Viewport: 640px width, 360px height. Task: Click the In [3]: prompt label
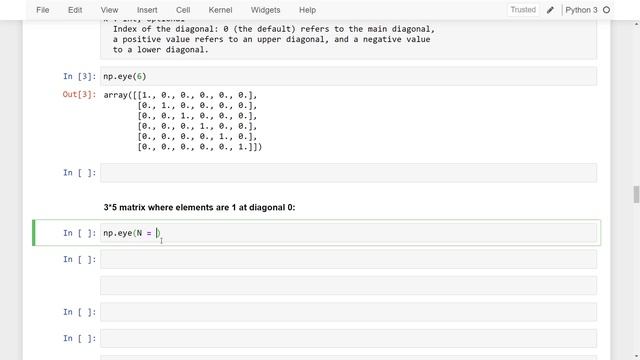(x=79, y=76)
